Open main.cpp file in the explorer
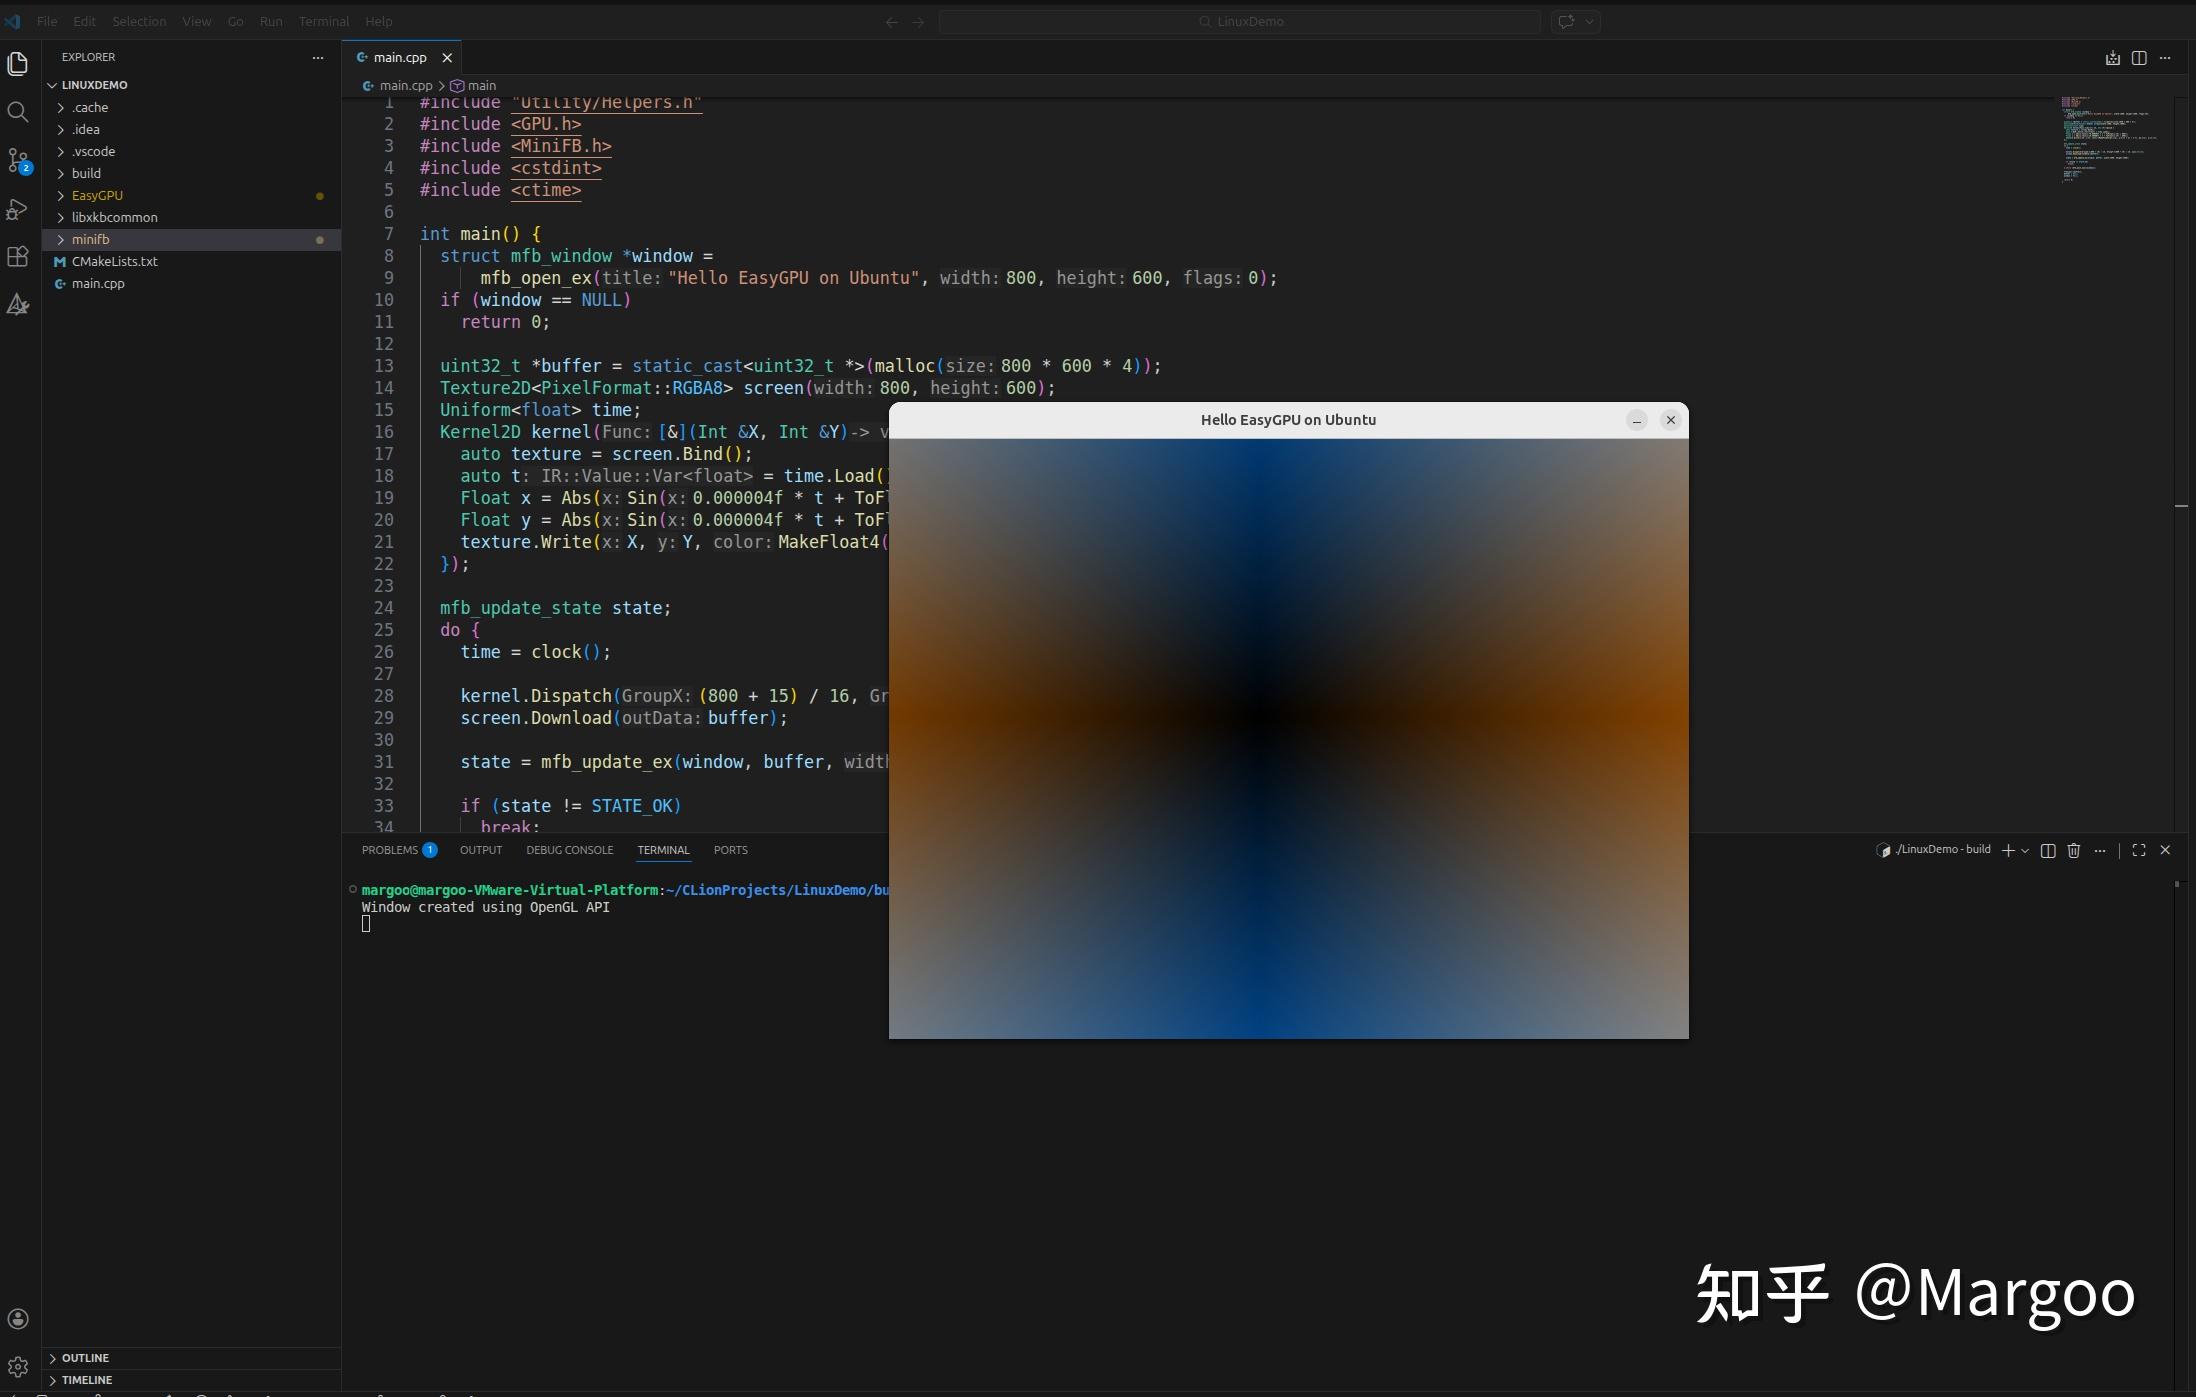The height and width of the screenshot is (1397, 2196). (191, 283)
